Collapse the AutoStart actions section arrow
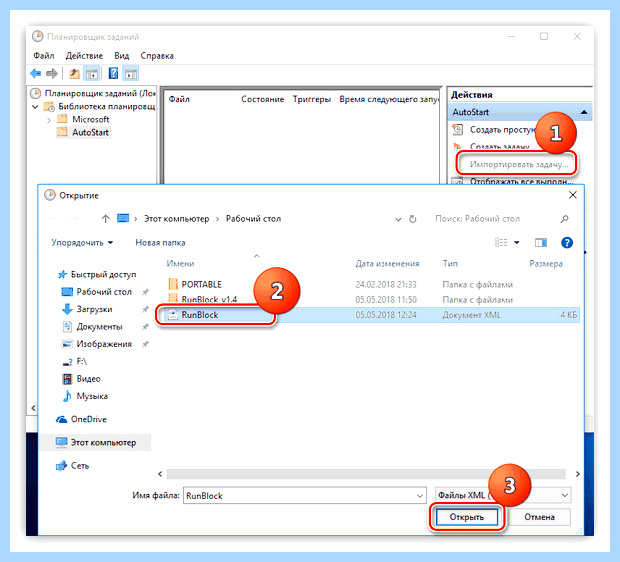This screenshot has height=562, width=620. [x=584, y=112]
